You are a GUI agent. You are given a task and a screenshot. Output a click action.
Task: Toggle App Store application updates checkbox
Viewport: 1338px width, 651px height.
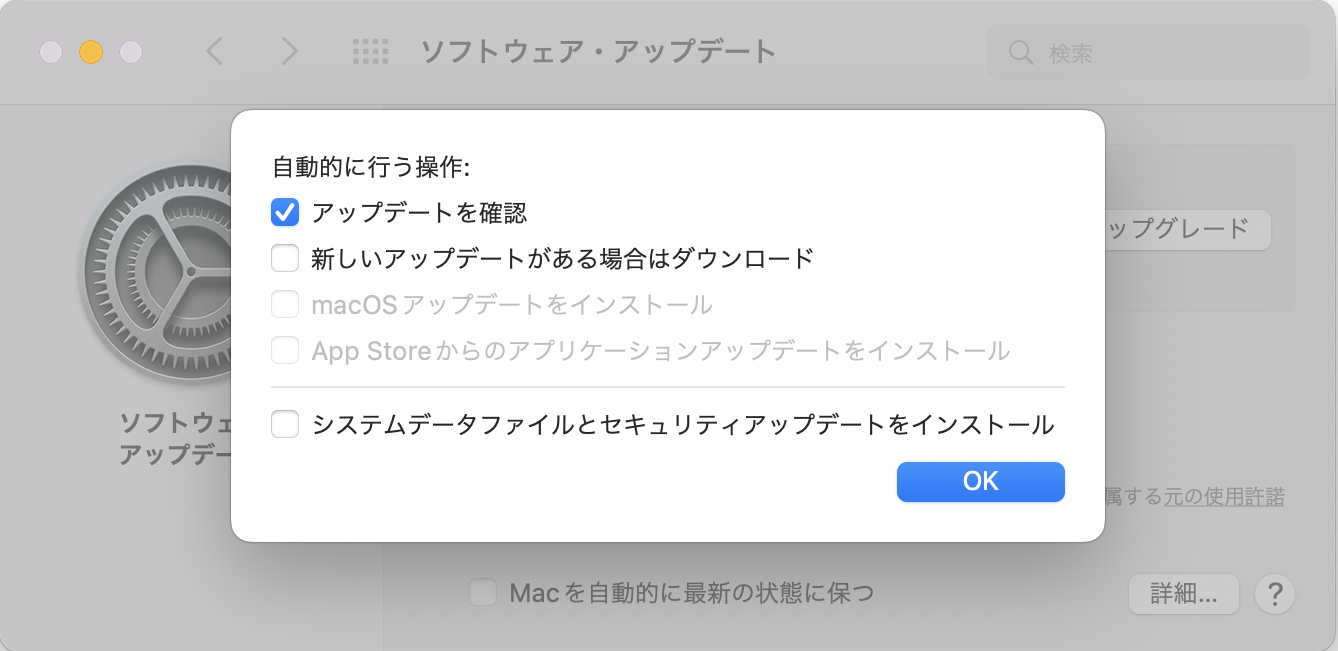click(285, 350)
